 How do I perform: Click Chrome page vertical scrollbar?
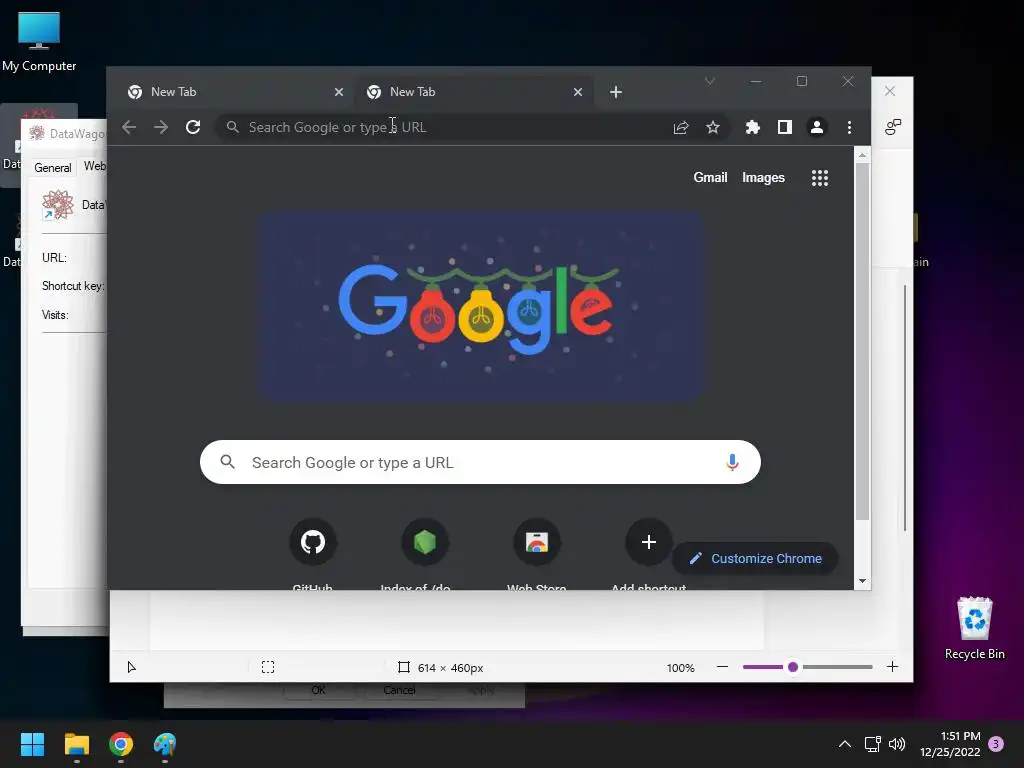click(x=862, y=340)
